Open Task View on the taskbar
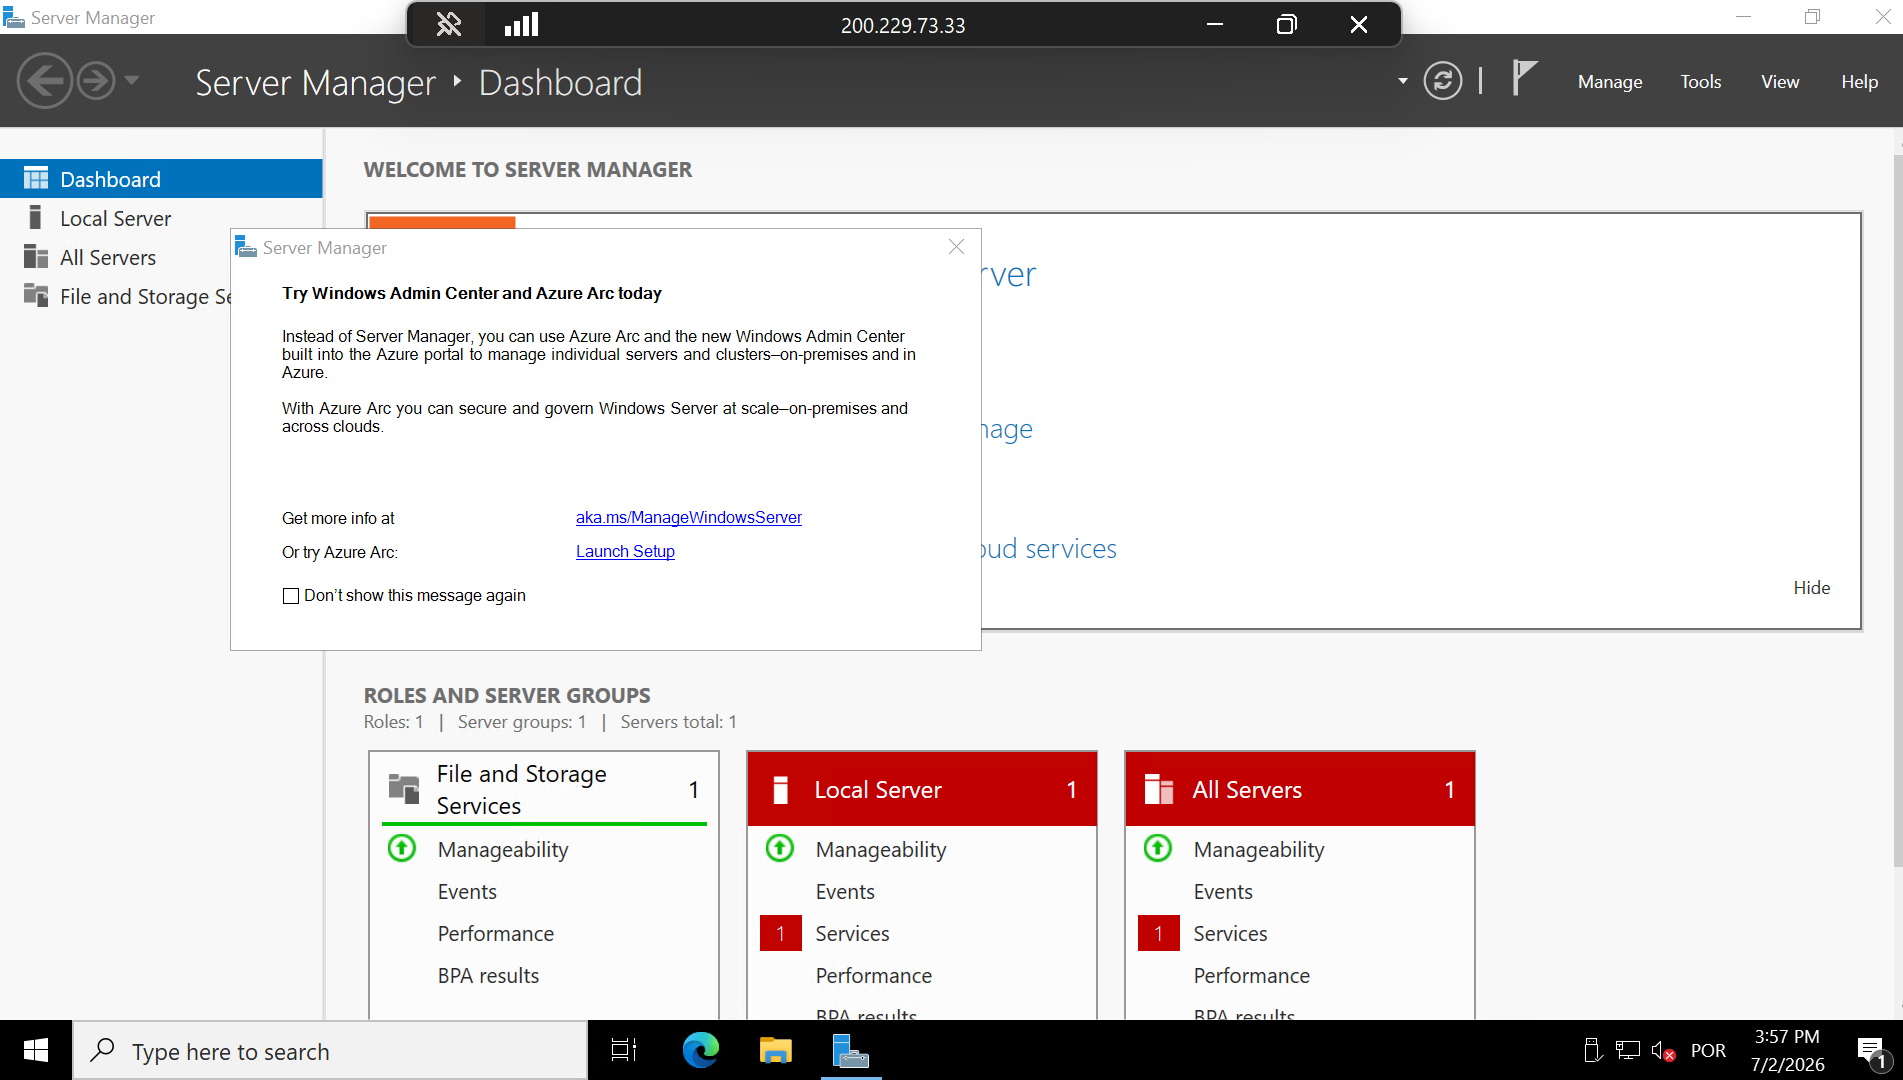The height and width of the screenshot is (1080, 1903). 624,1050
